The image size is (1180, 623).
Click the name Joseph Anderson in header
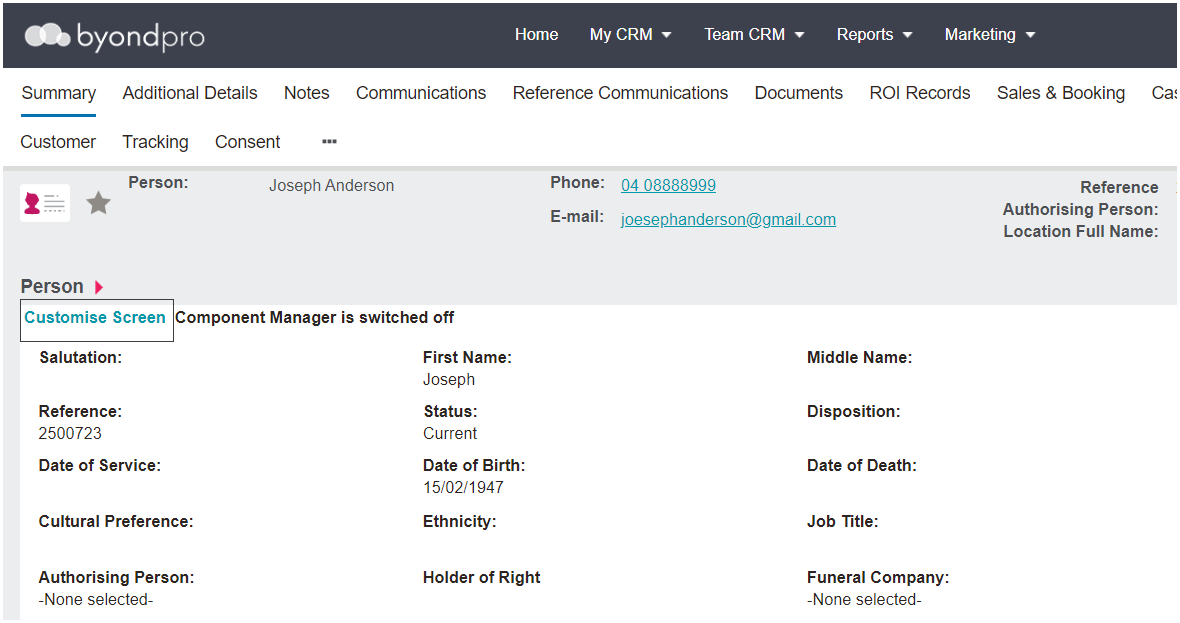click(331, 186)
